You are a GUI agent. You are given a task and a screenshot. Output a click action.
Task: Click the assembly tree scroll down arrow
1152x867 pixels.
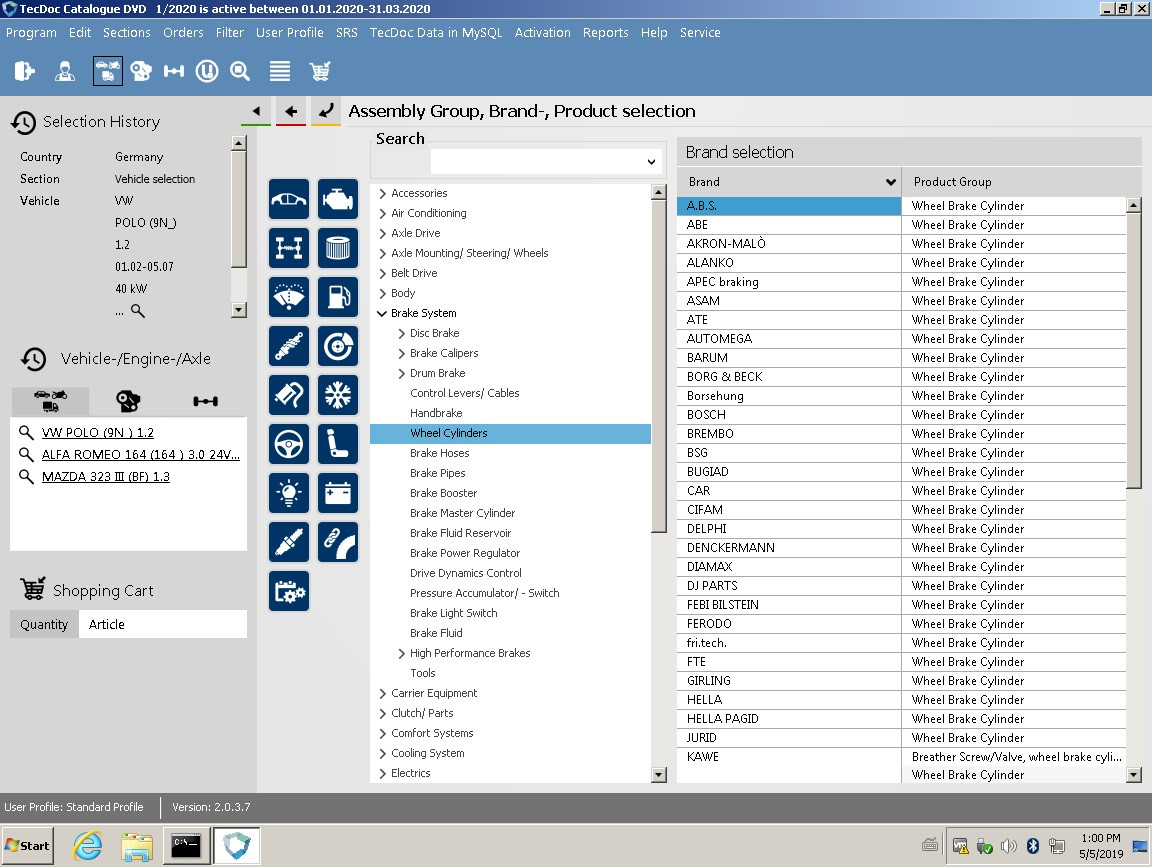[x=659, y=774]
